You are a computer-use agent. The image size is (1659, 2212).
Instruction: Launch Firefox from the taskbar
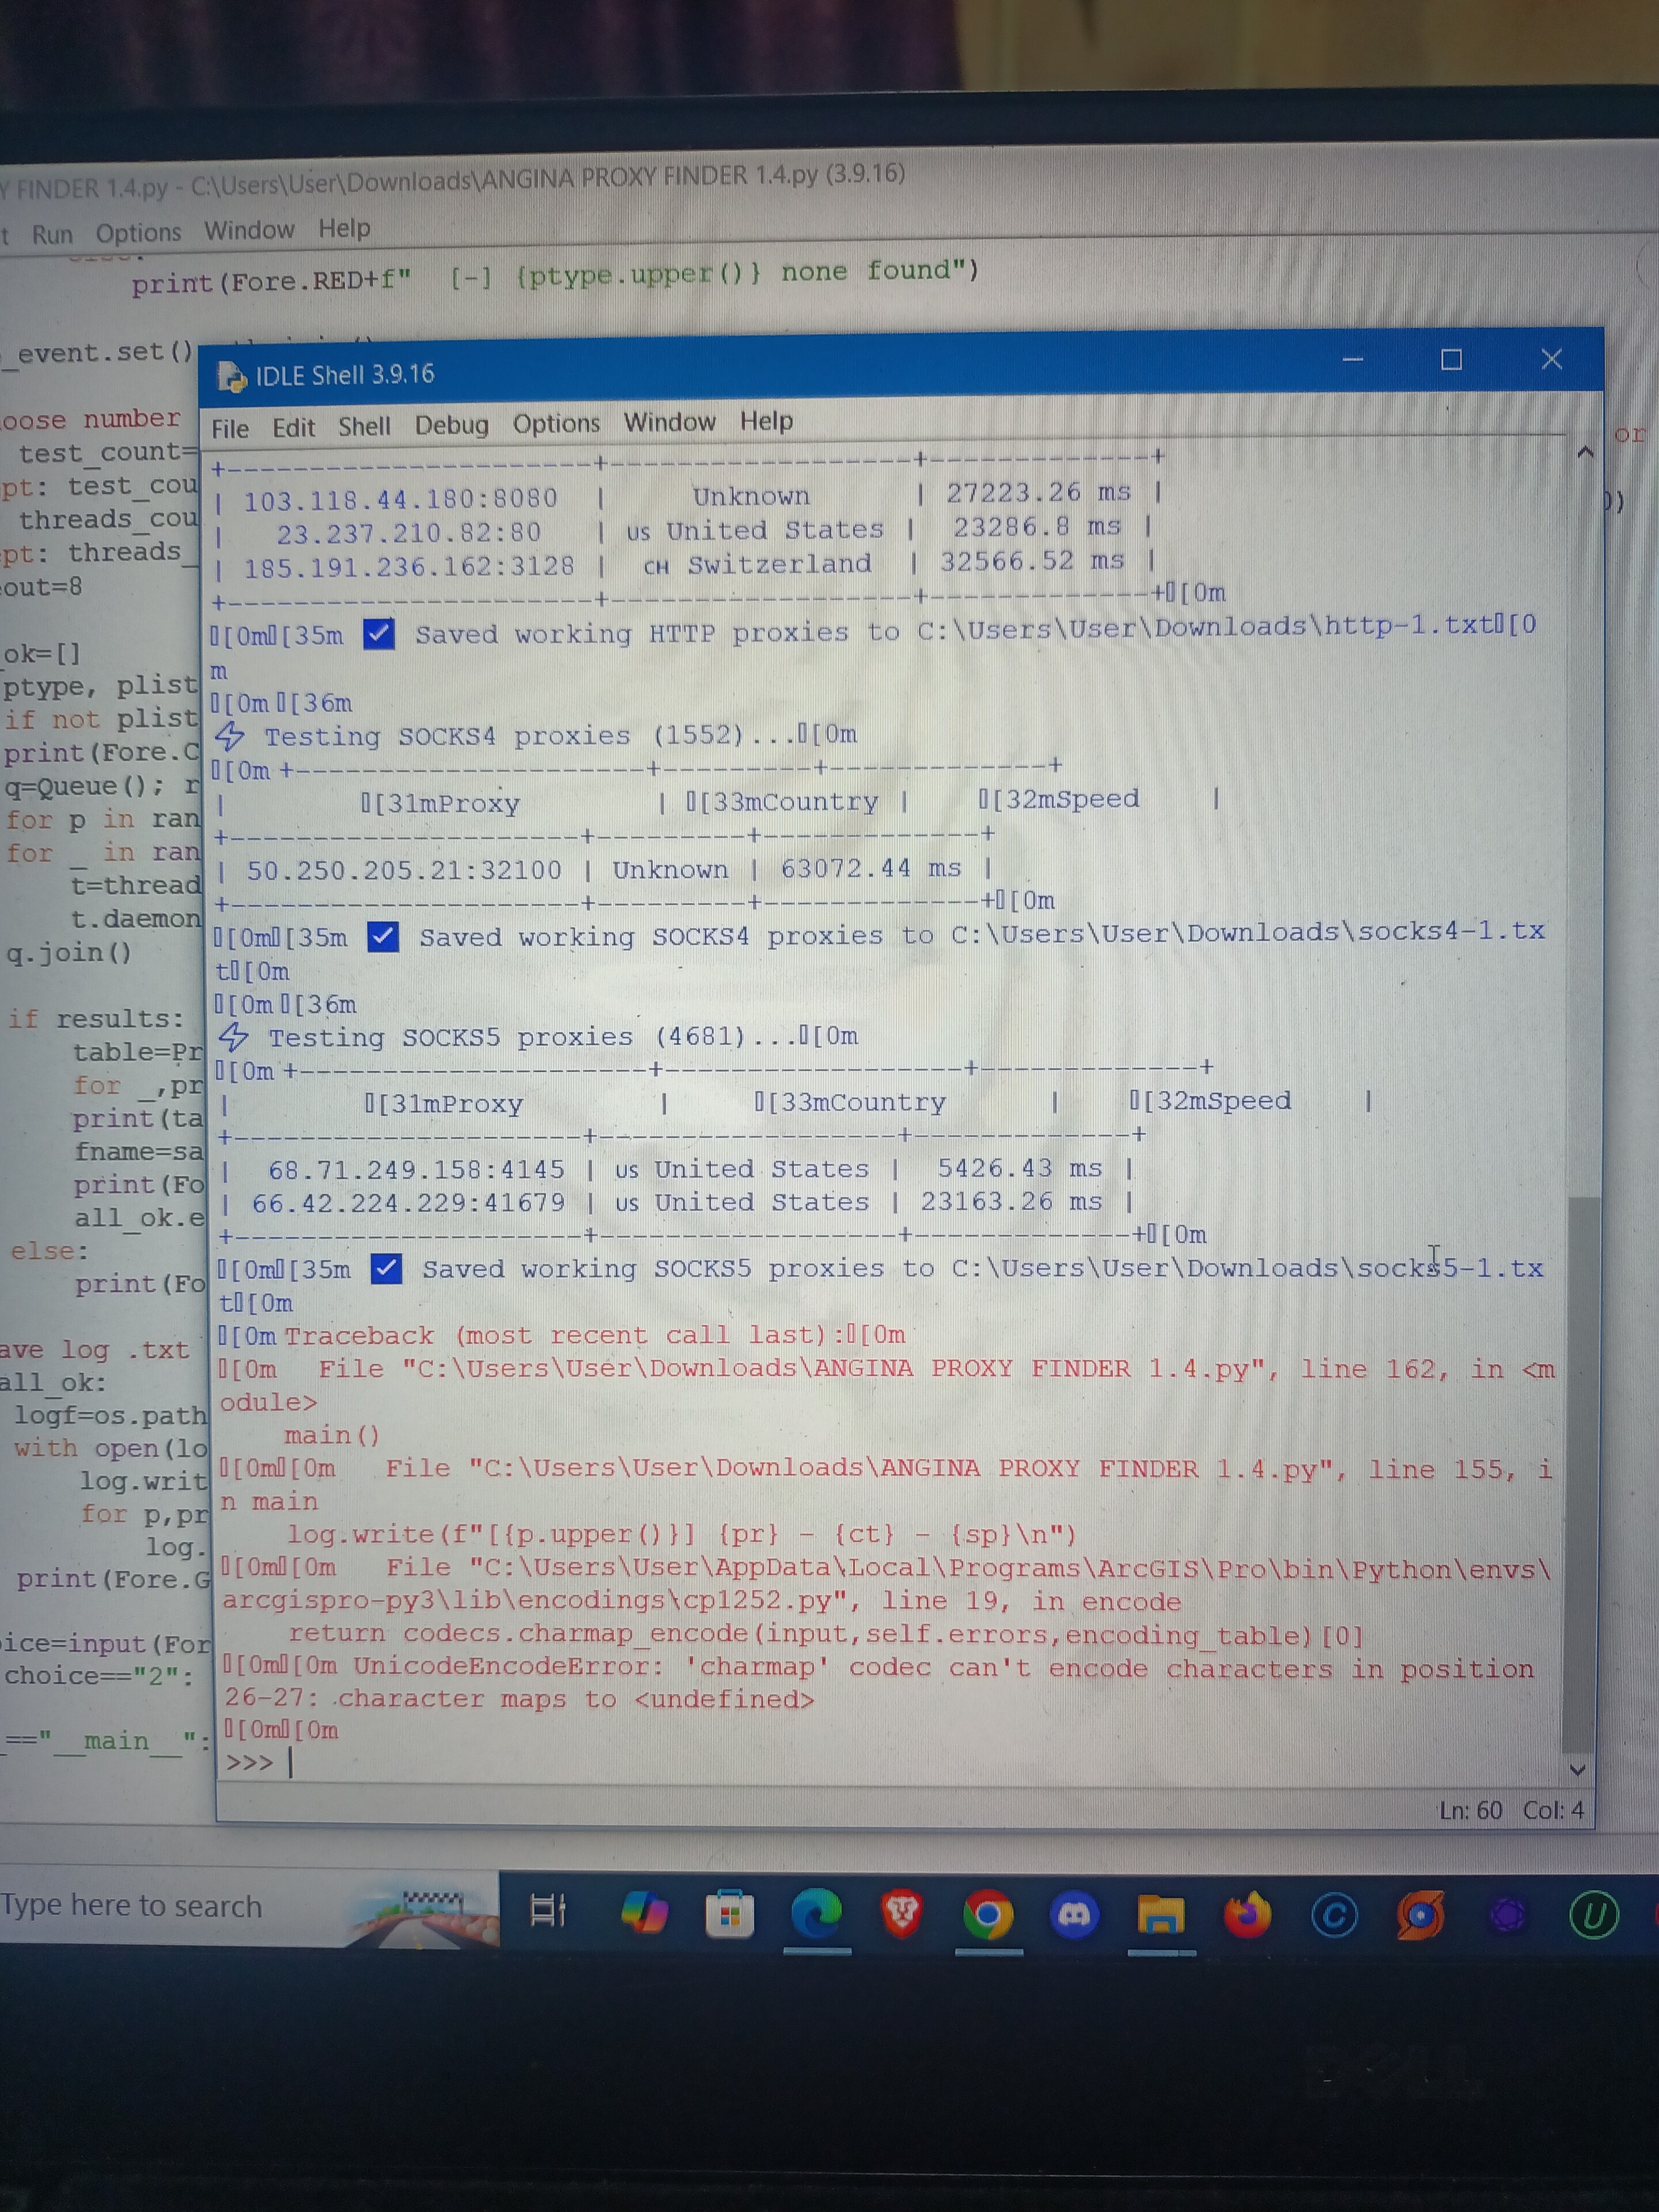point(1247,1915)
